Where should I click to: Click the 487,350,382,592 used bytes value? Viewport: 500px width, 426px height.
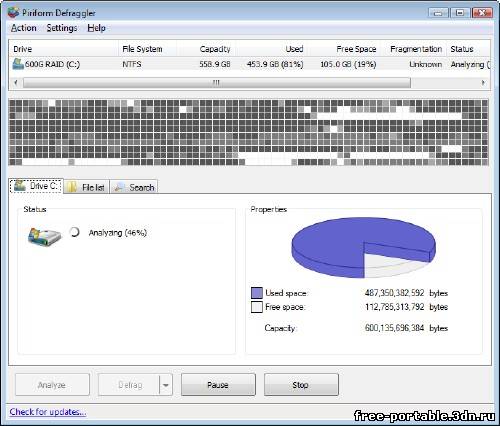pos(394,293)
